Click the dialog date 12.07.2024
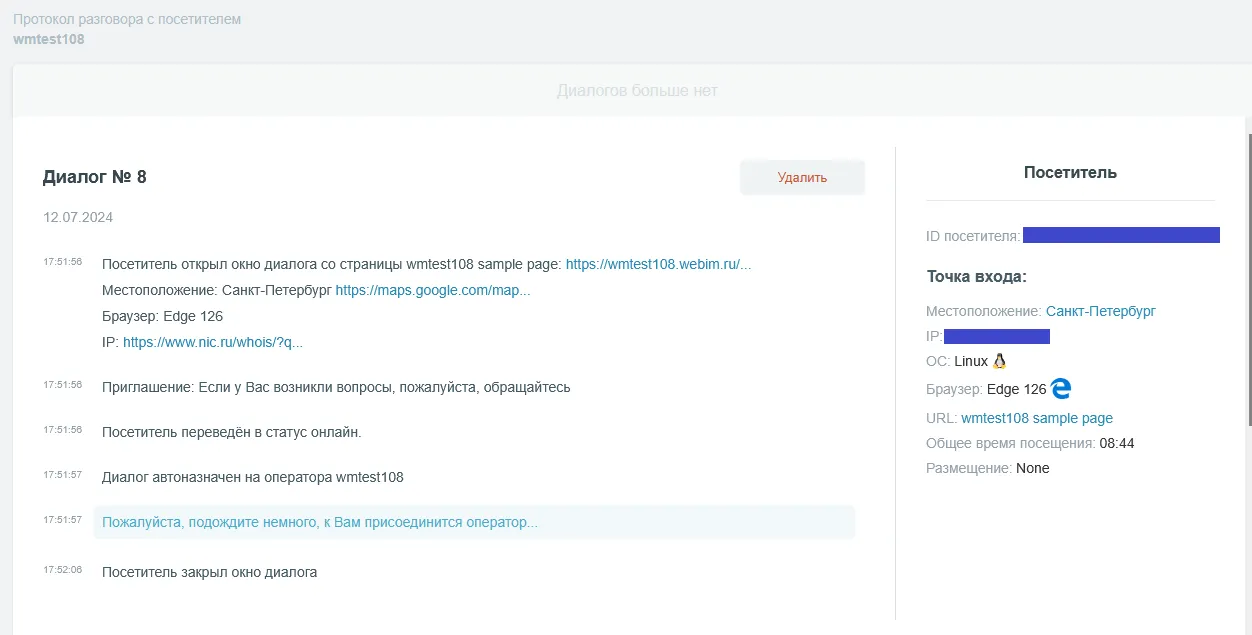This screenshot has height=635, width=1252. pos(77,217)
